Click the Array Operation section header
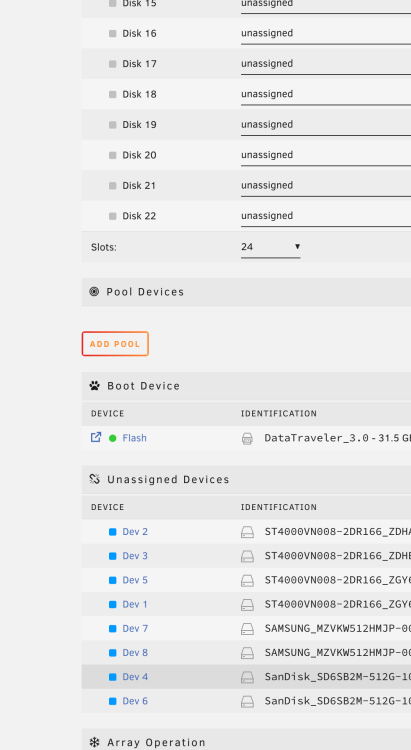The image size is (411, 750). click(x=246, y=739)
